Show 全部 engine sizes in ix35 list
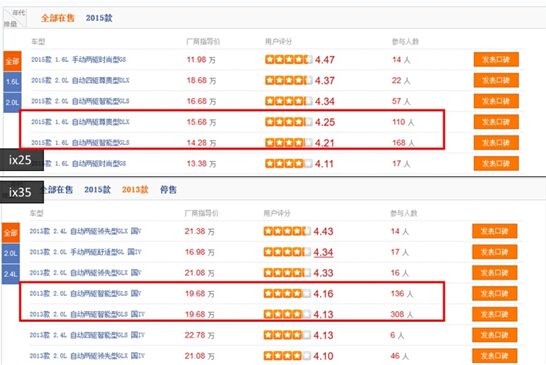Image resolution: width=546 pixels, height=365 pixels. (x=11, y=233)
